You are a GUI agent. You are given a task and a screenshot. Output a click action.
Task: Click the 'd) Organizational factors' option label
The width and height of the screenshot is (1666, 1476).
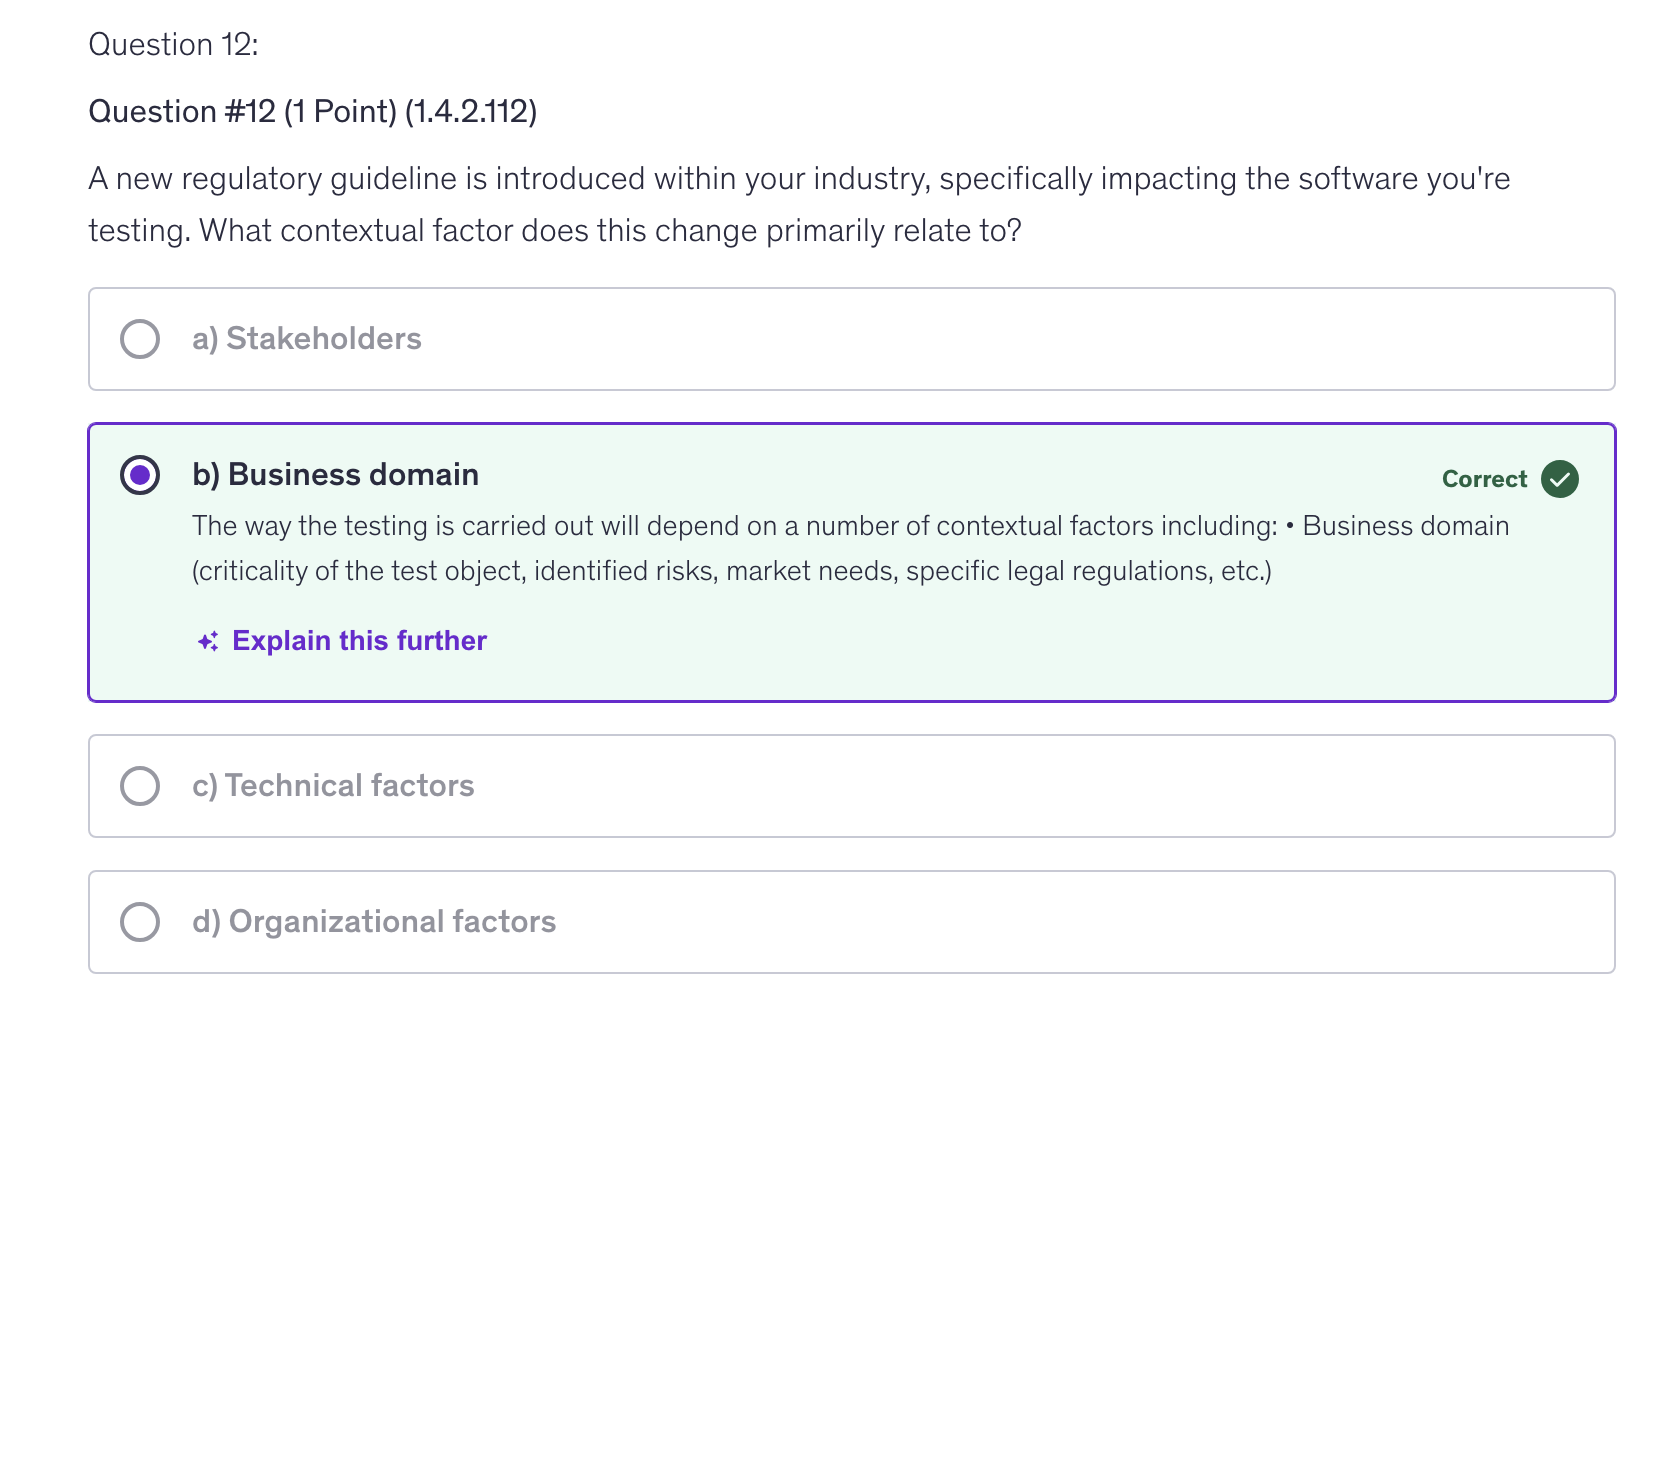point(374,922)
